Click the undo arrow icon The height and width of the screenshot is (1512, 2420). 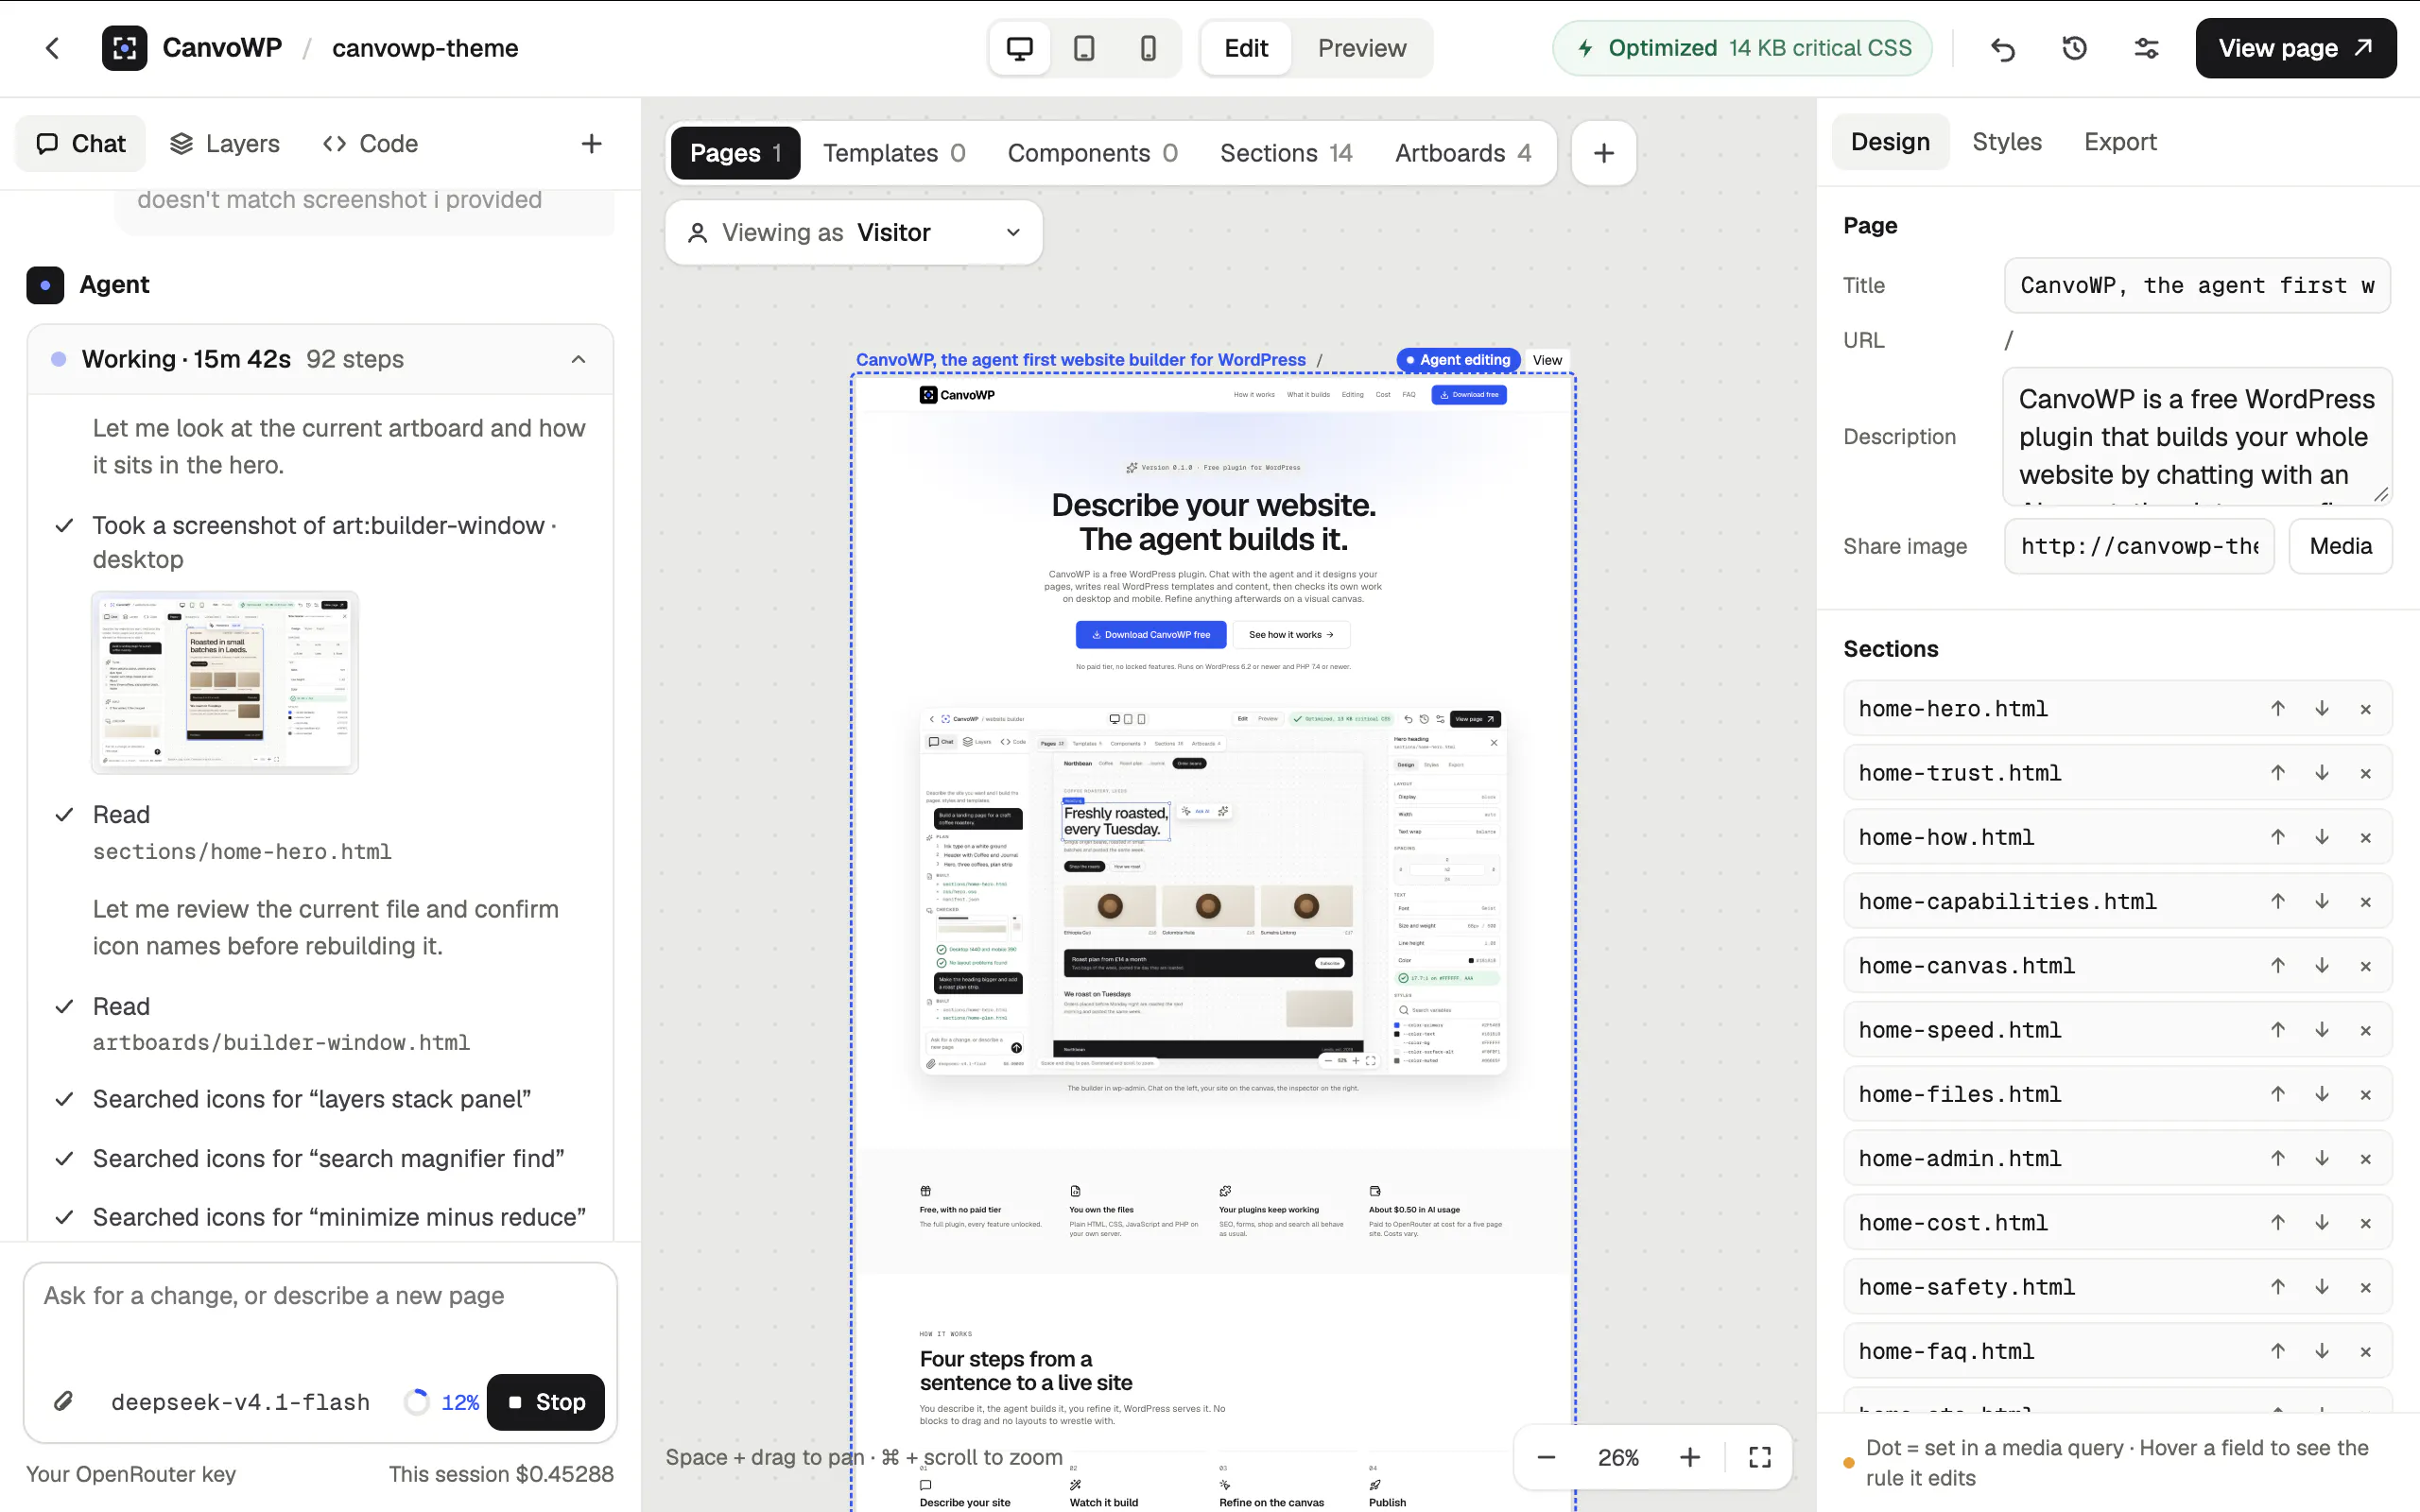(2003, 48)
